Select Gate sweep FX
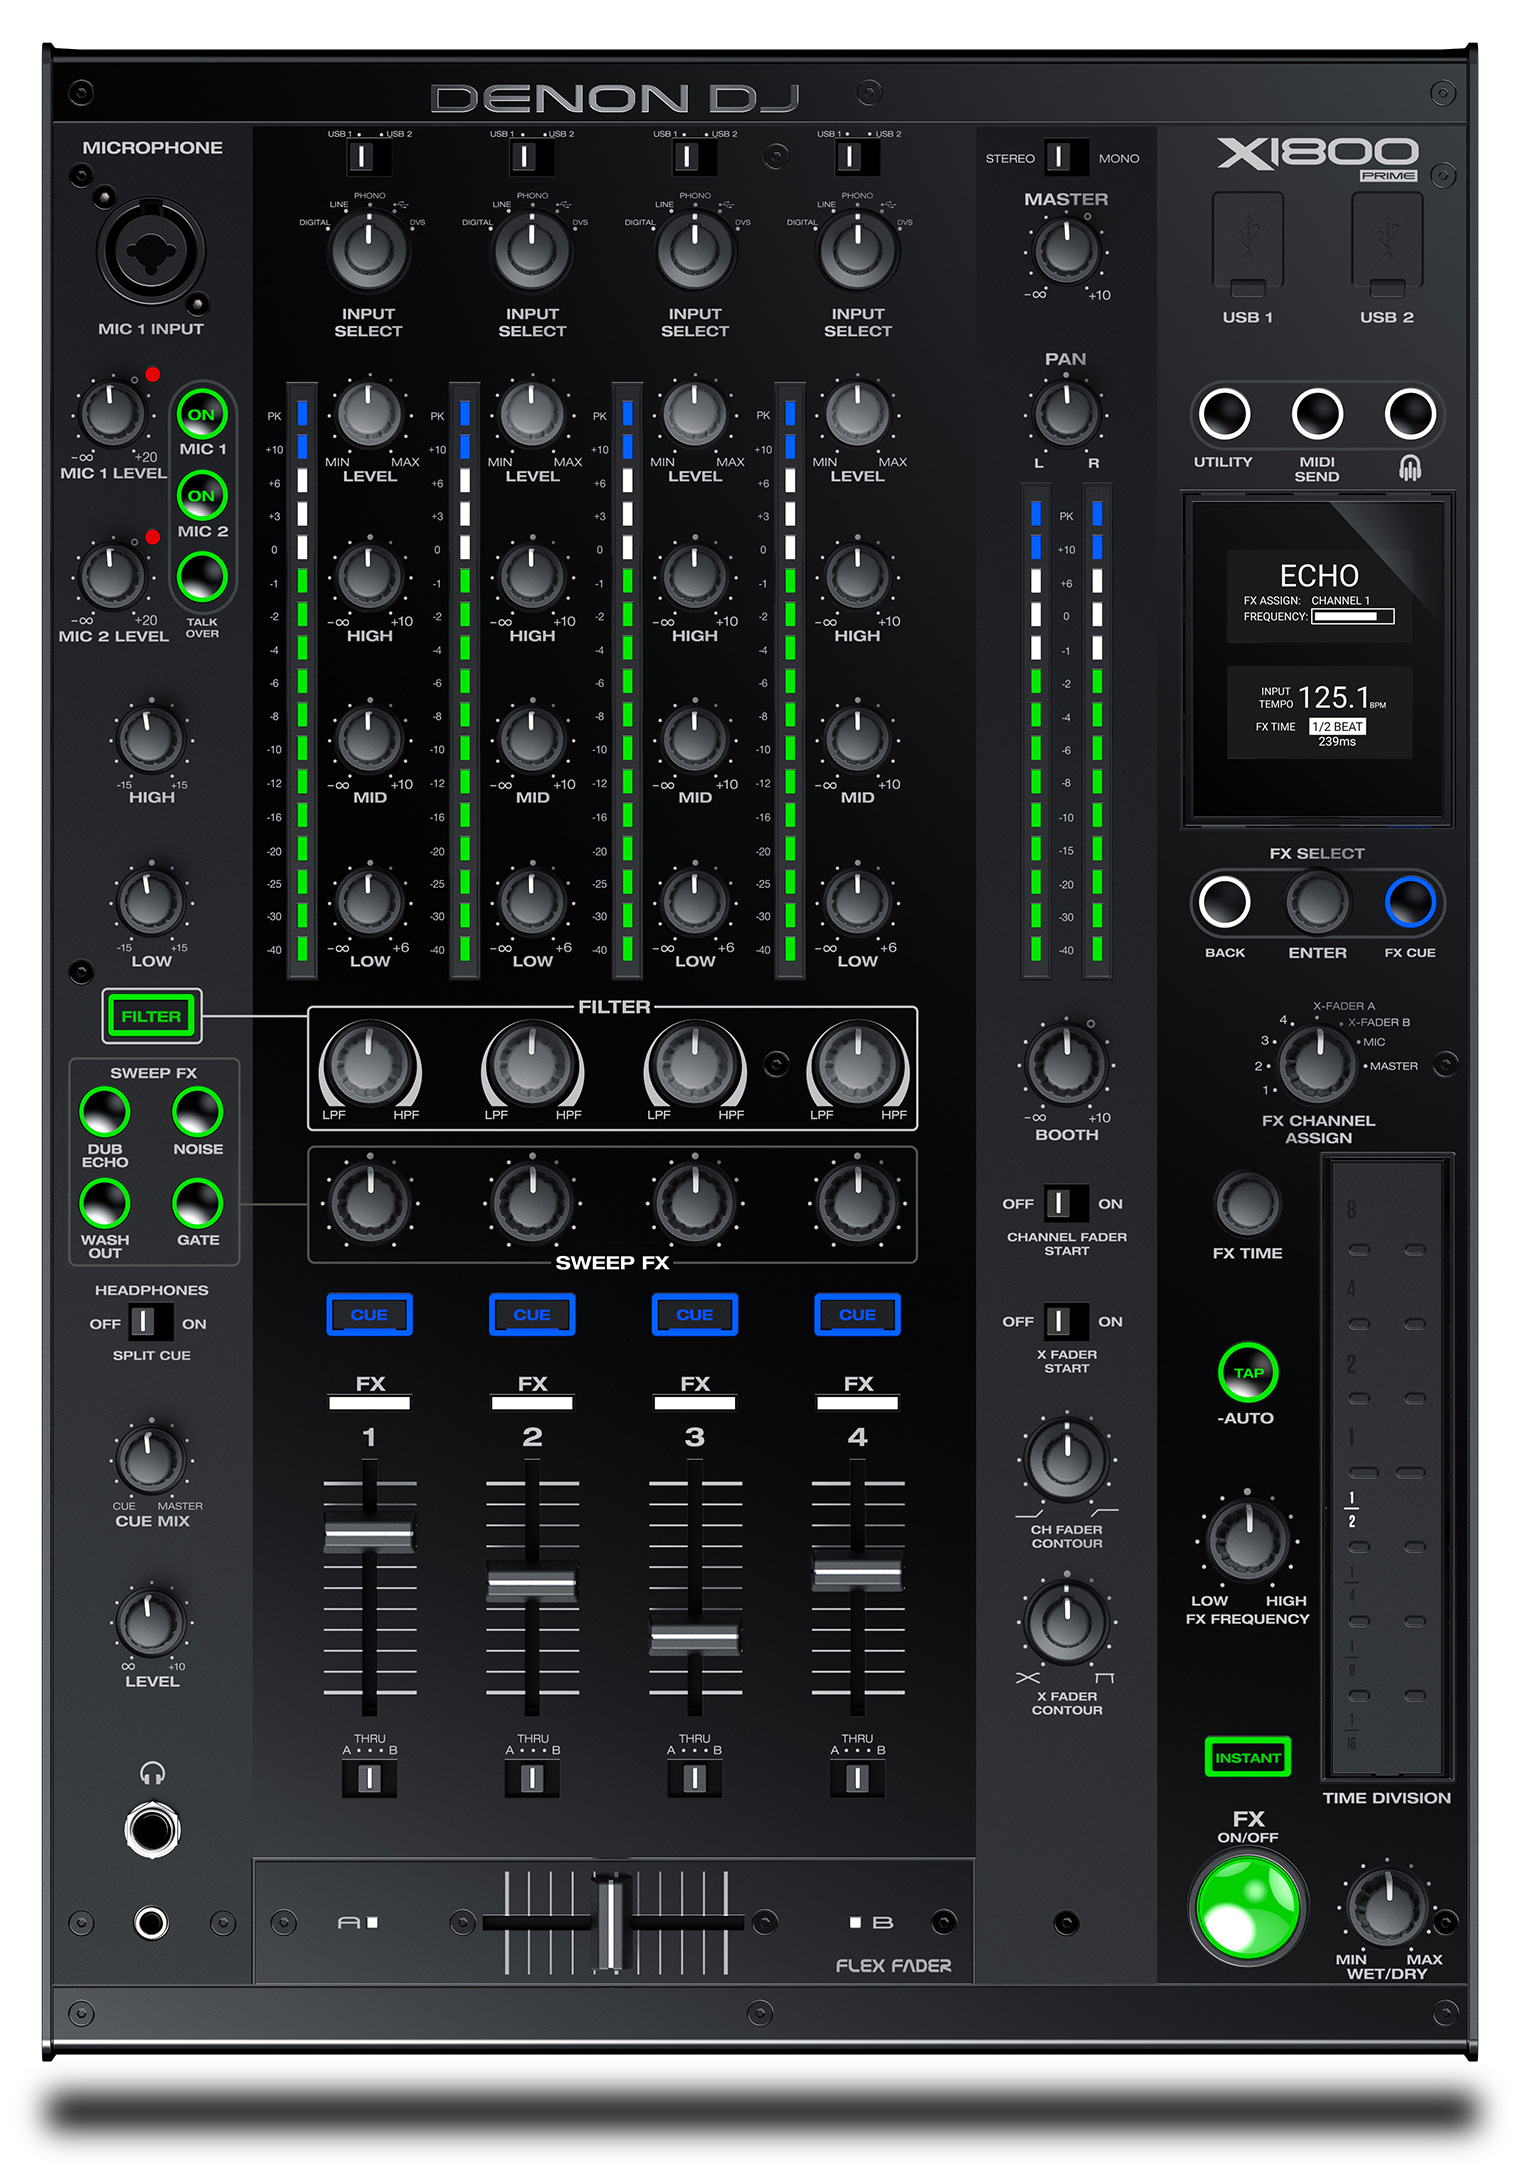This screenshot has height=2178, width=1527. (x=198, y=1202)
